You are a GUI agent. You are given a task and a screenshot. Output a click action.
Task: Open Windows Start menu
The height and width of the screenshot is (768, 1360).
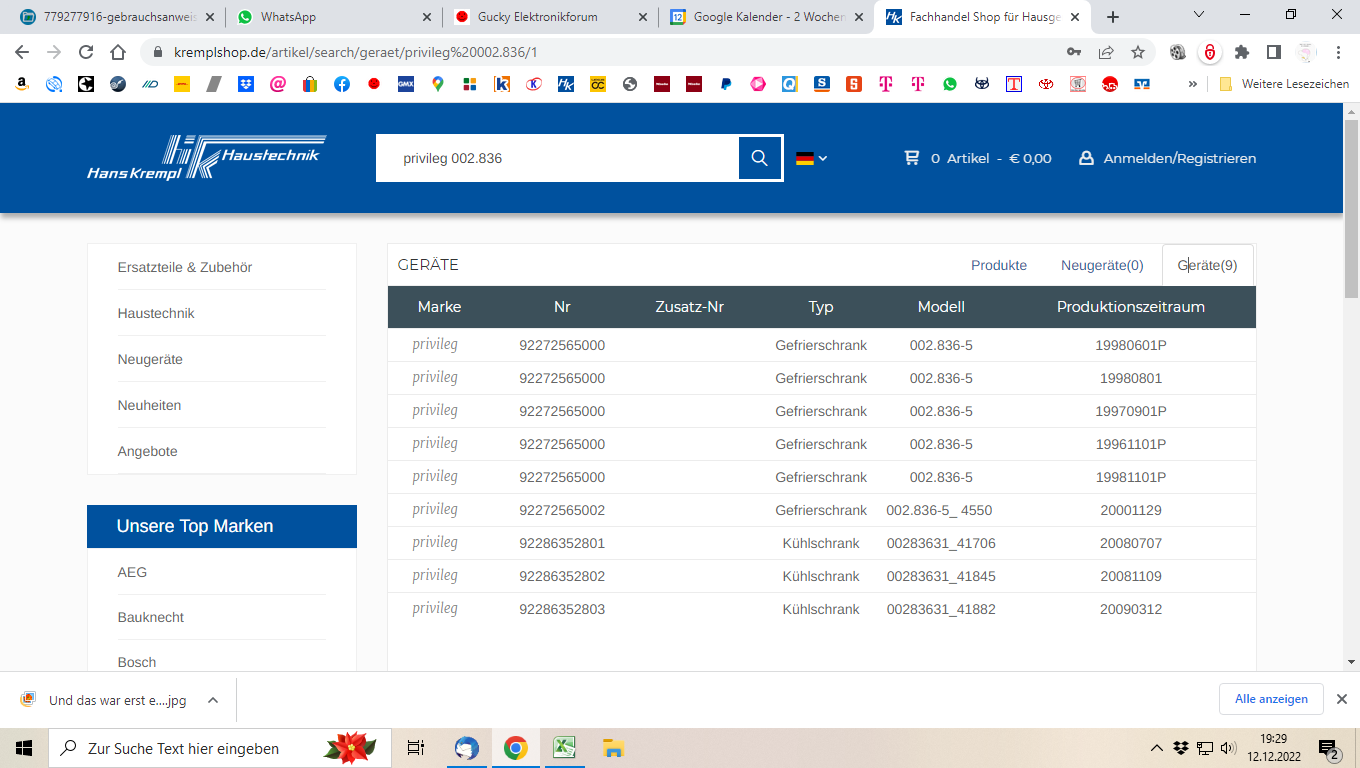click(x=24, y=748)
